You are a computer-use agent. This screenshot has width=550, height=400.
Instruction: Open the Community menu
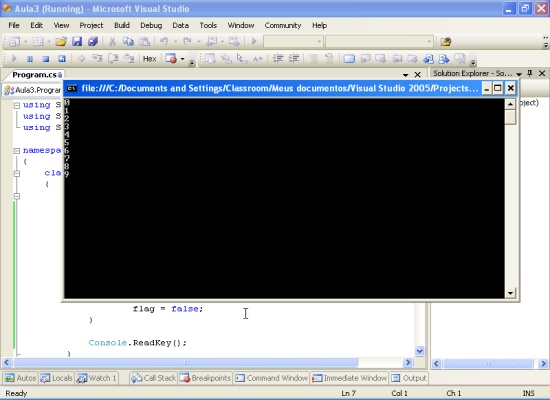(x=283, y=25)
